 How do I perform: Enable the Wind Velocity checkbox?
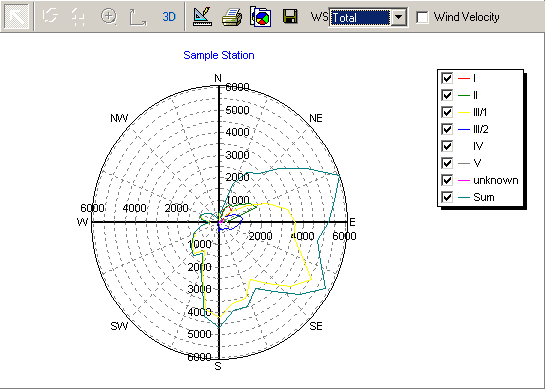tap(422, 17)
